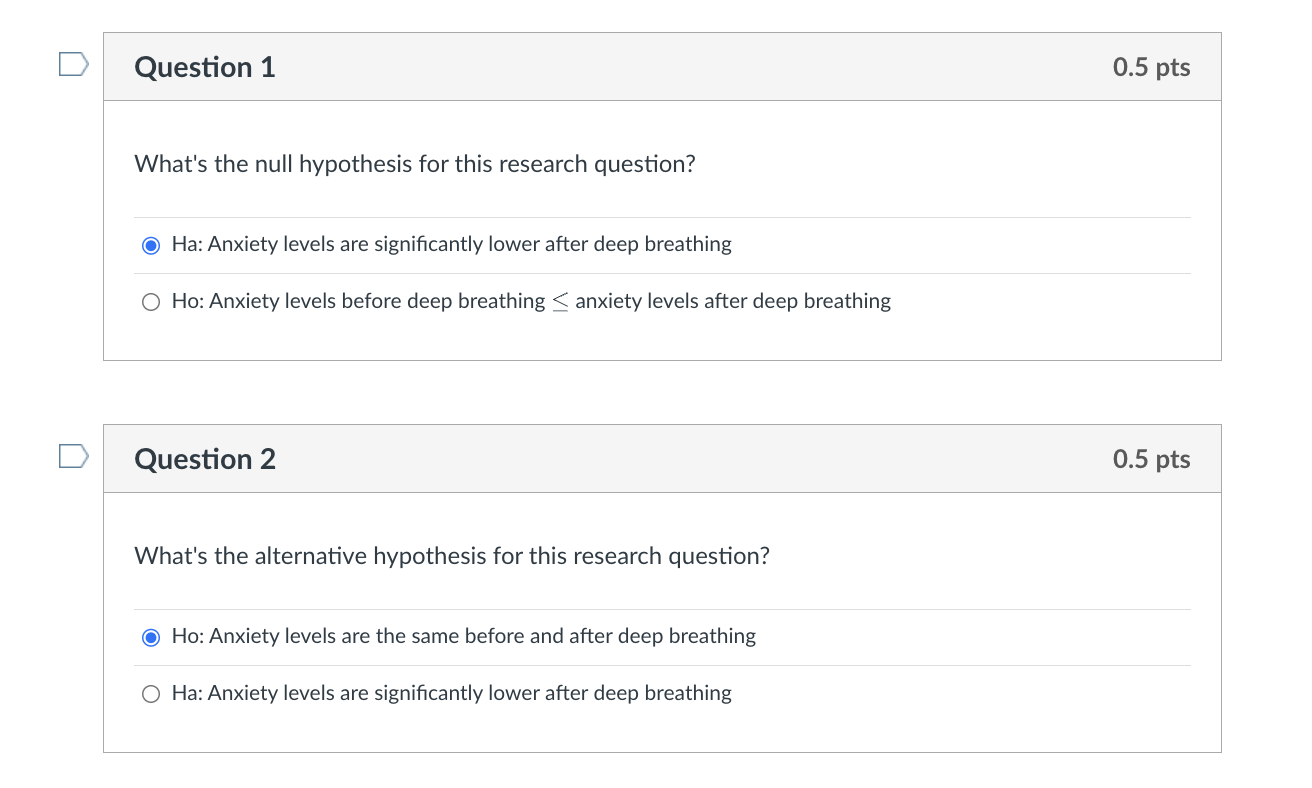The image size is (1312, 788).
Task: Click the less-than-or-equal symbol in Question 1
Action: [560, 302]
